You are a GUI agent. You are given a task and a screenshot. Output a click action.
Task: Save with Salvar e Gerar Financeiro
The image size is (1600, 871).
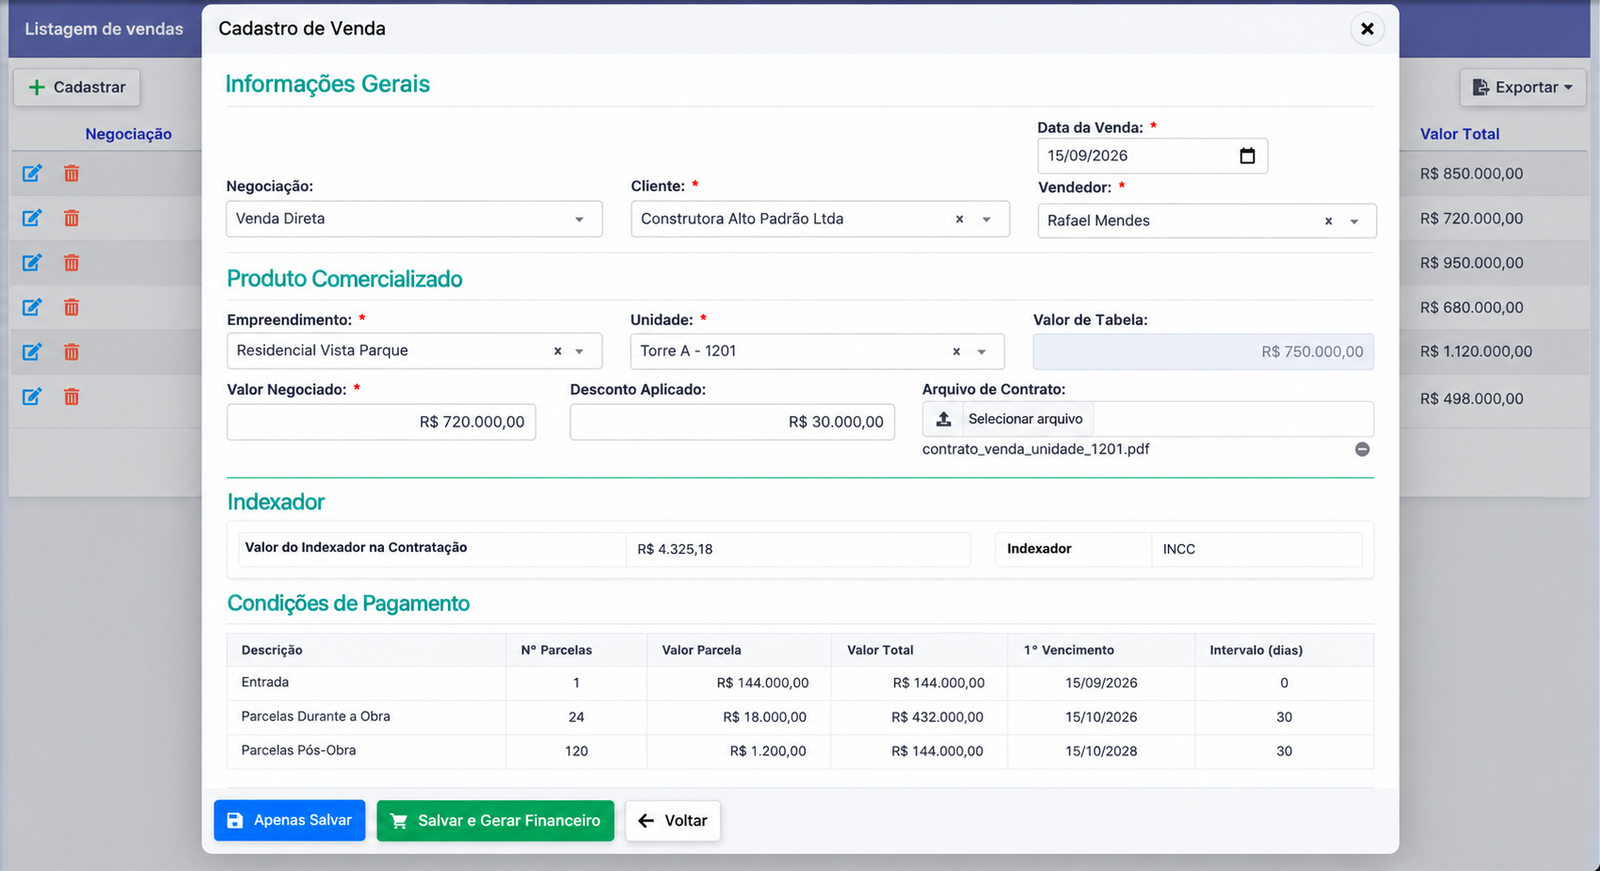(495, 821)
